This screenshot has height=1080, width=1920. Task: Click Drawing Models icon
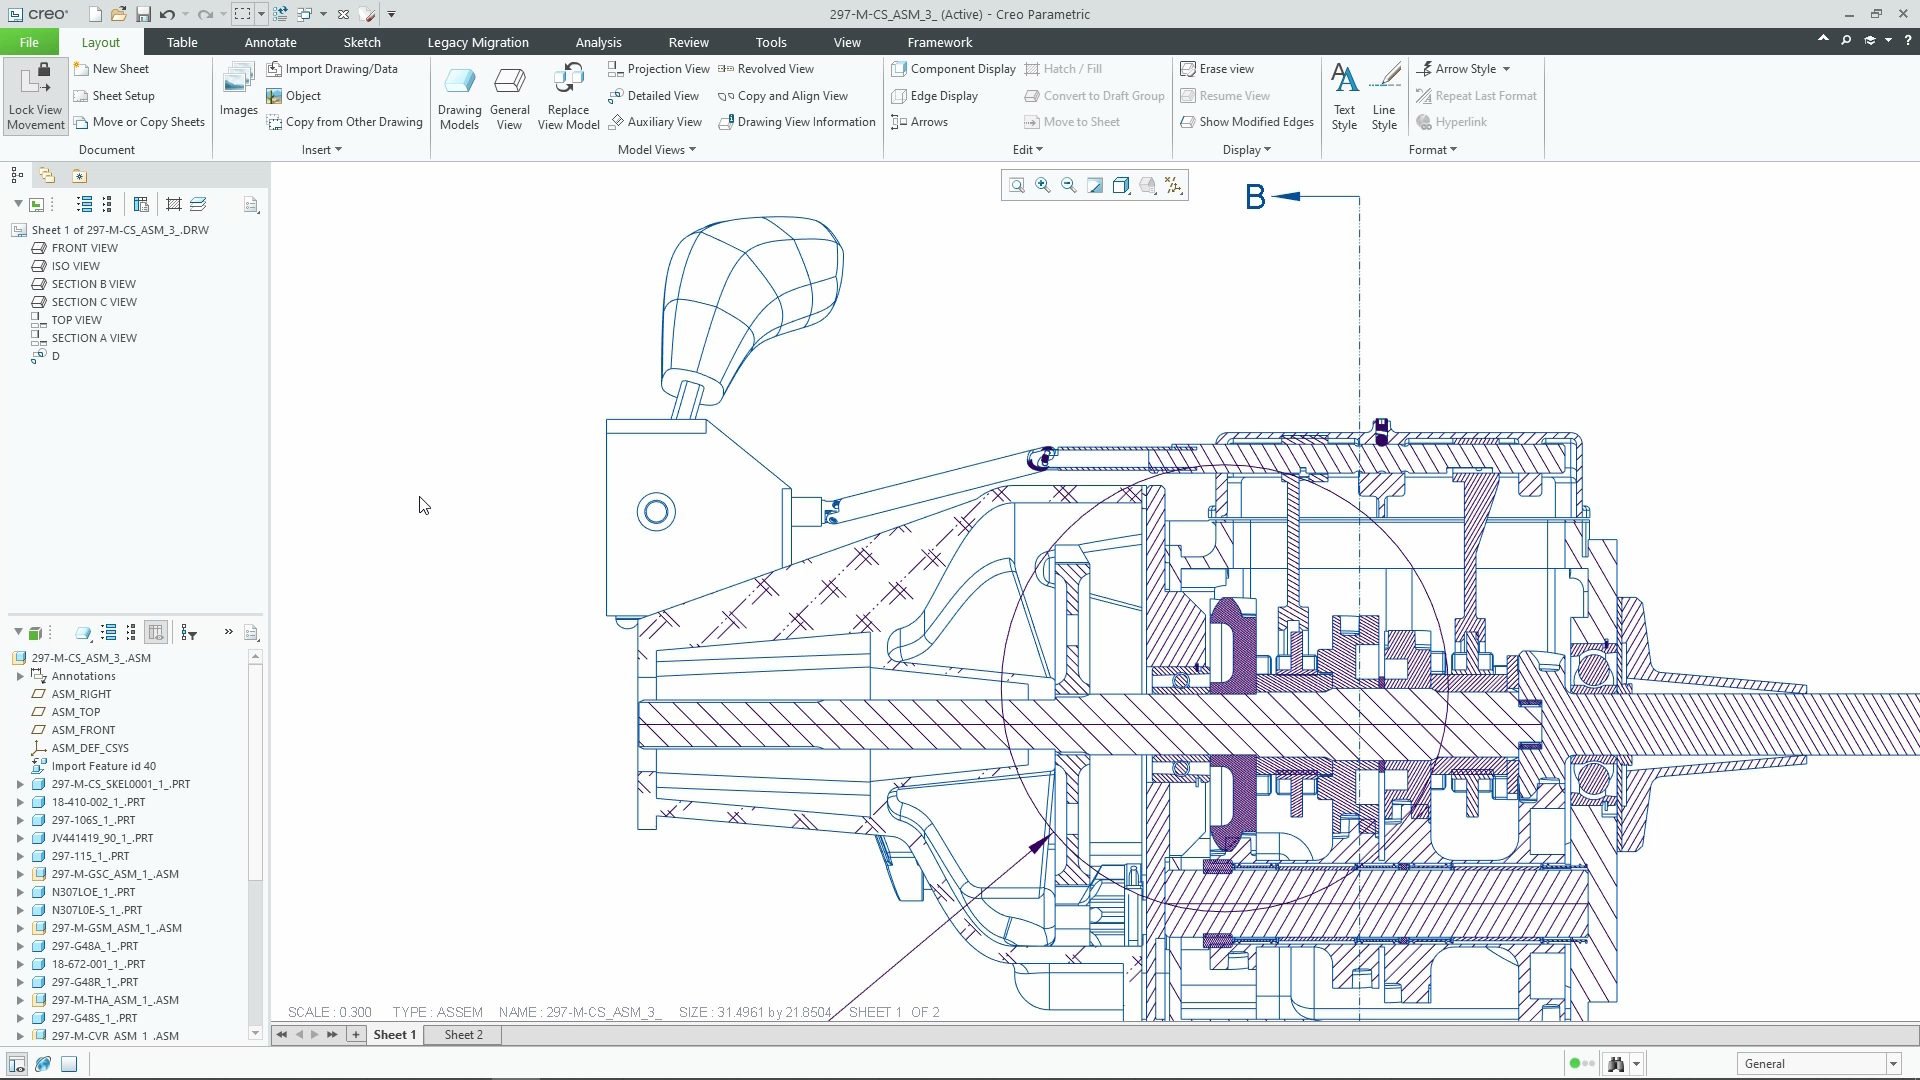pos(459,96)
